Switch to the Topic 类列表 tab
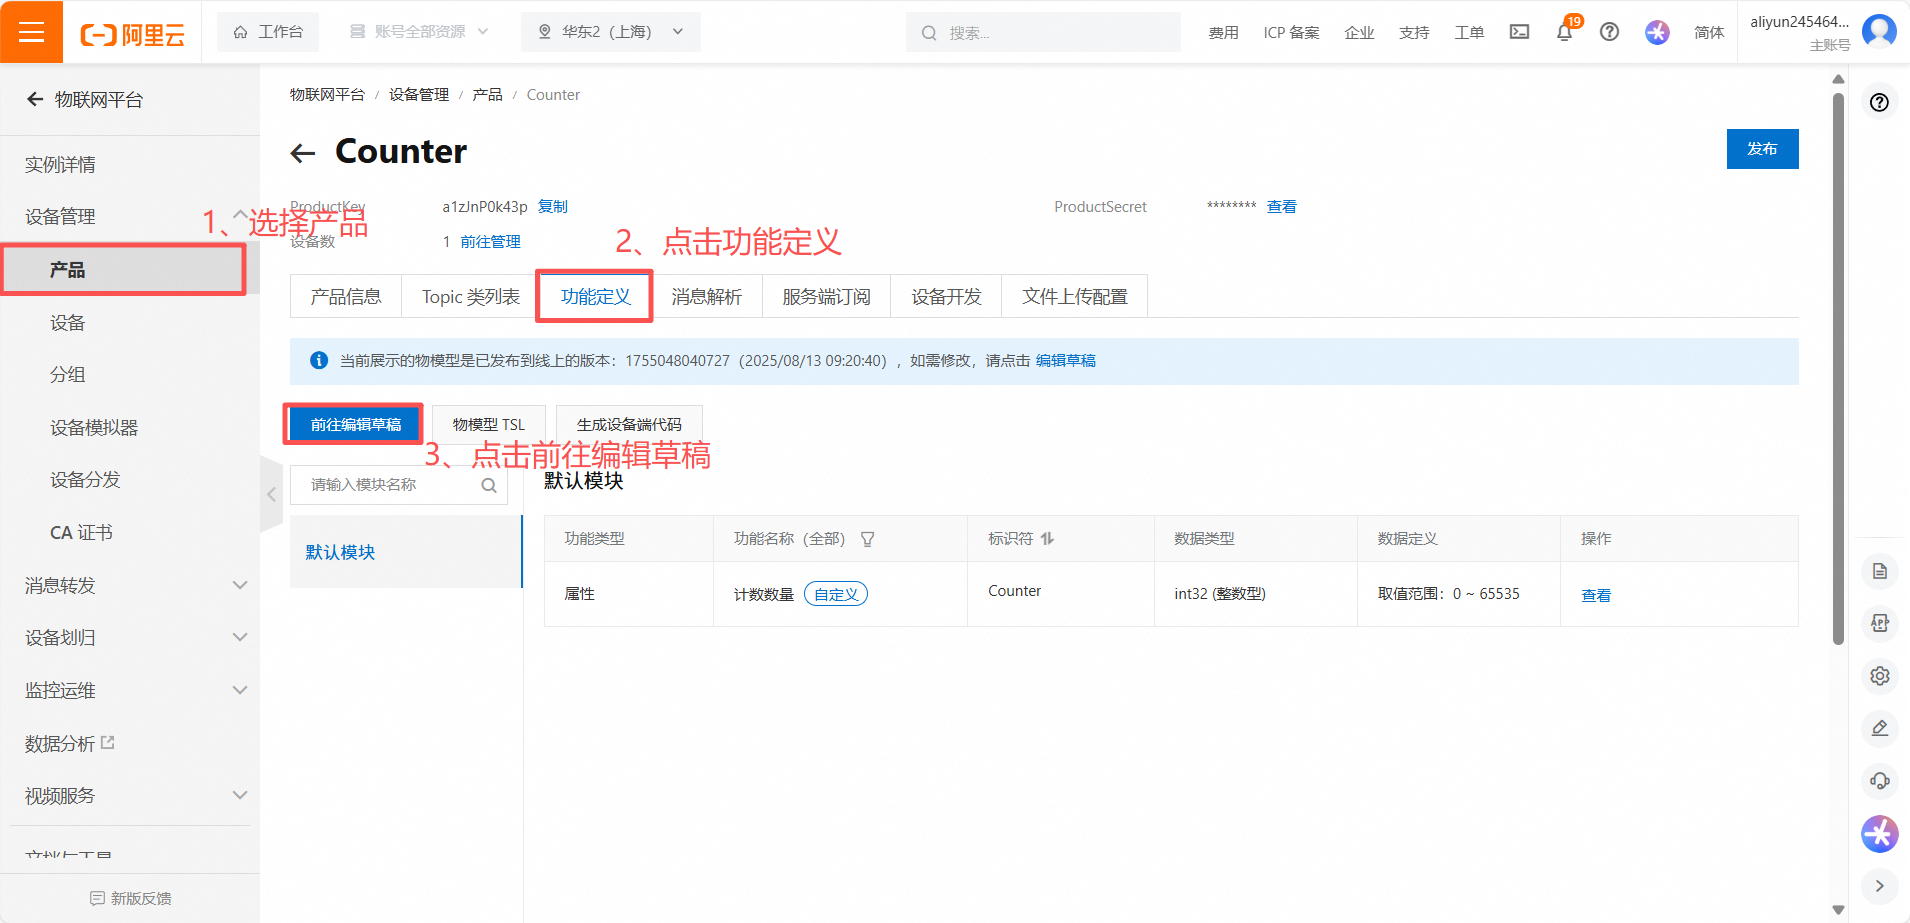 (x=470, y=297)
